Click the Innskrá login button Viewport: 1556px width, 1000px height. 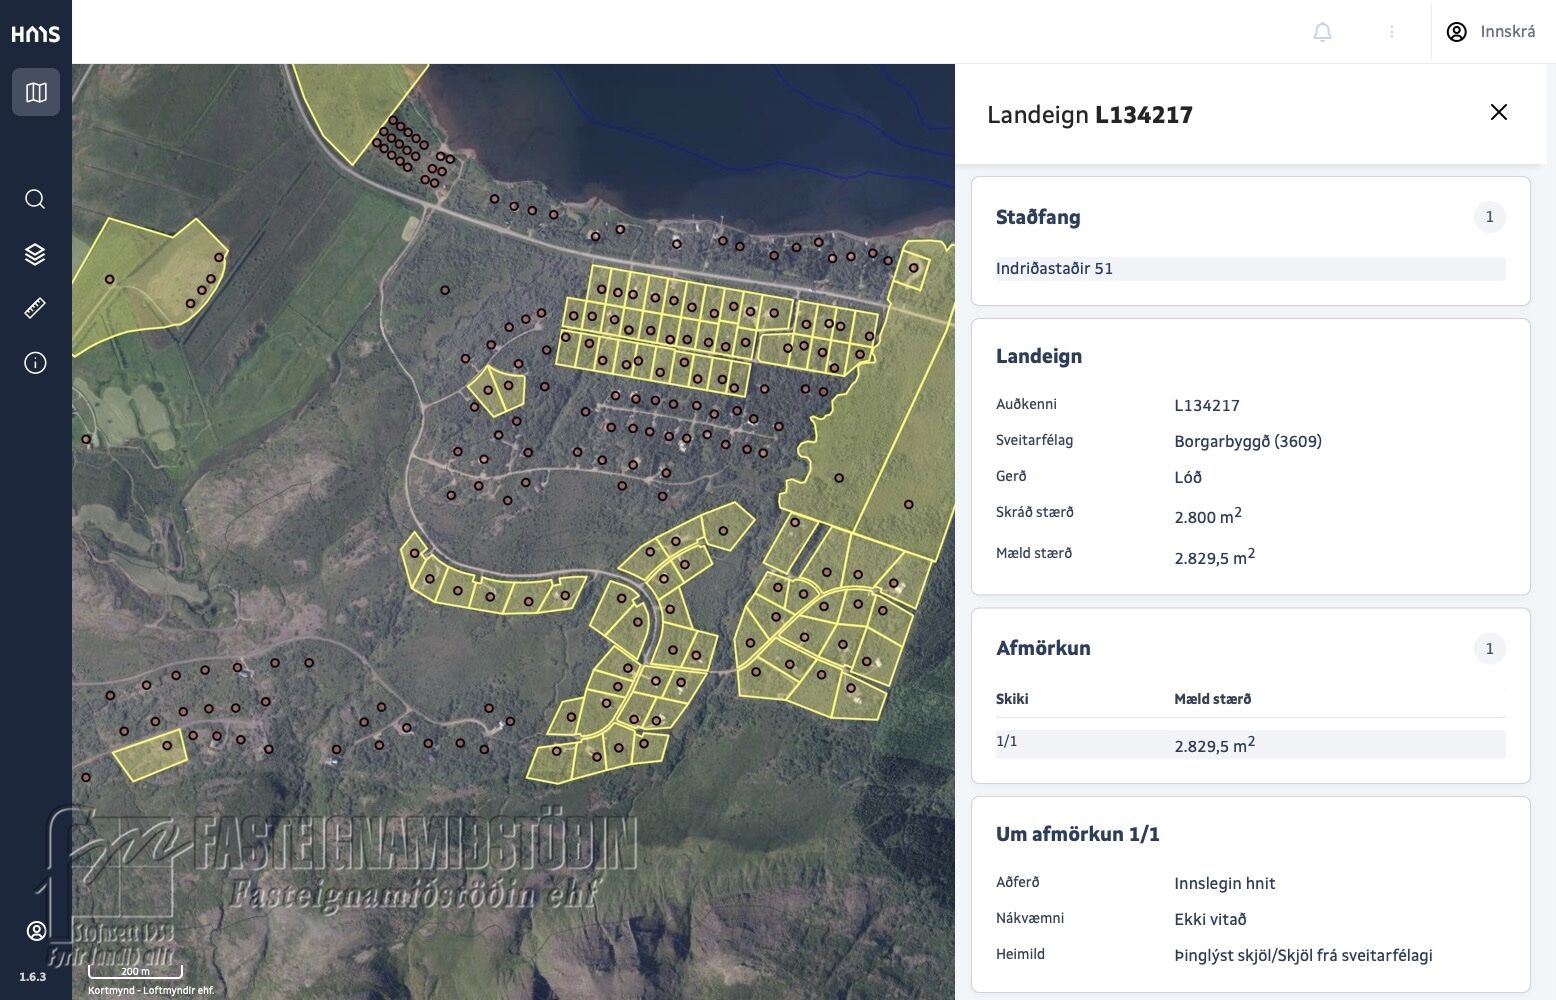[1491, 32]
